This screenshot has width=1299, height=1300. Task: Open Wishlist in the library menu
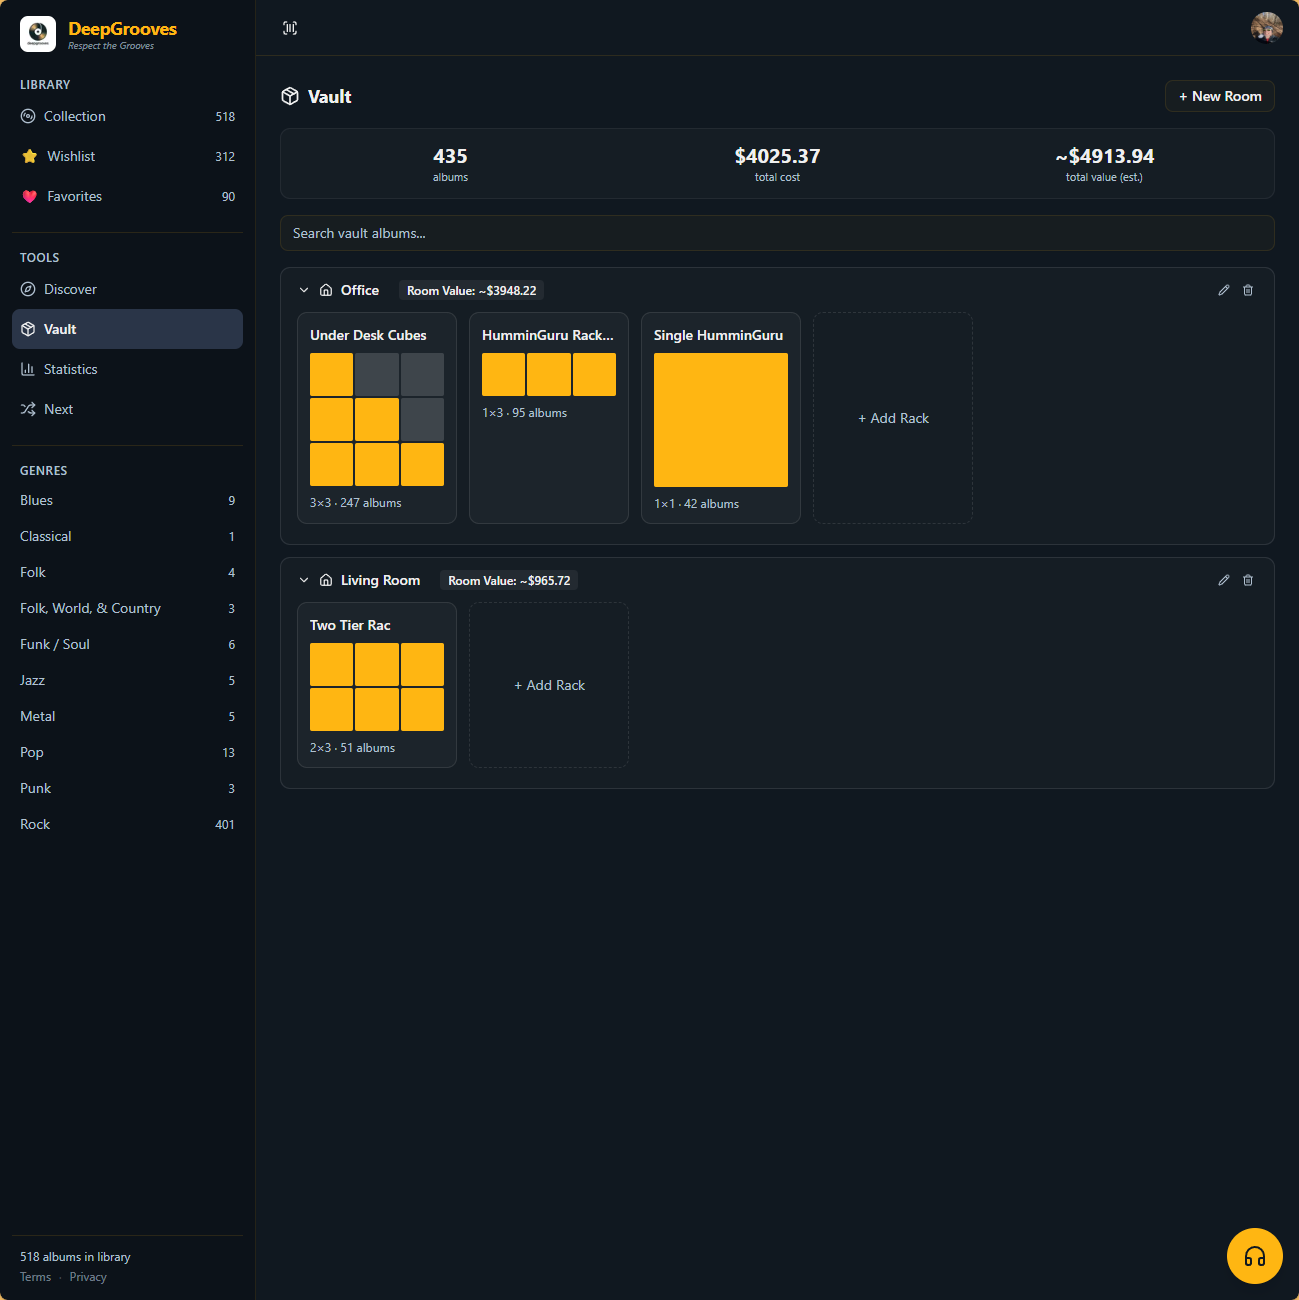coord(127,156)
